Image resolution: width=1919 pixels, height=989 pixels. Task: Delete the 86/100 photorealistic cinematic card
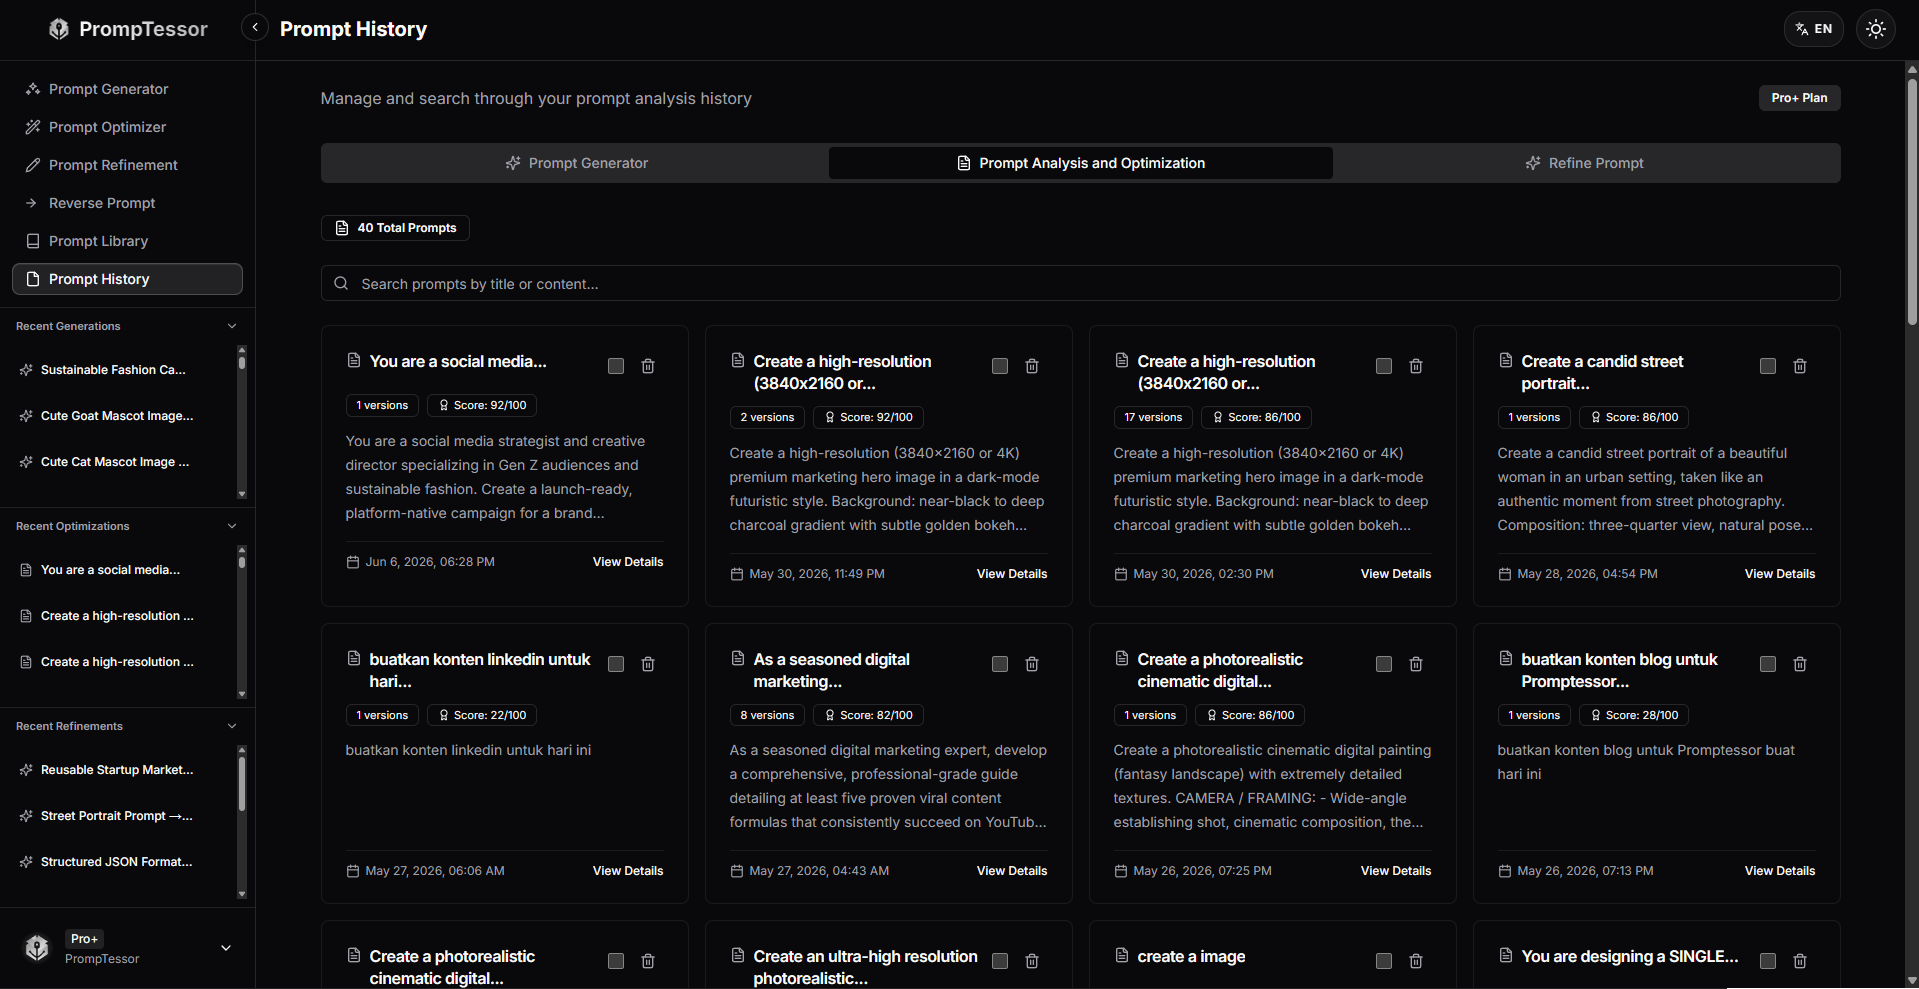tap(1416, 664)
